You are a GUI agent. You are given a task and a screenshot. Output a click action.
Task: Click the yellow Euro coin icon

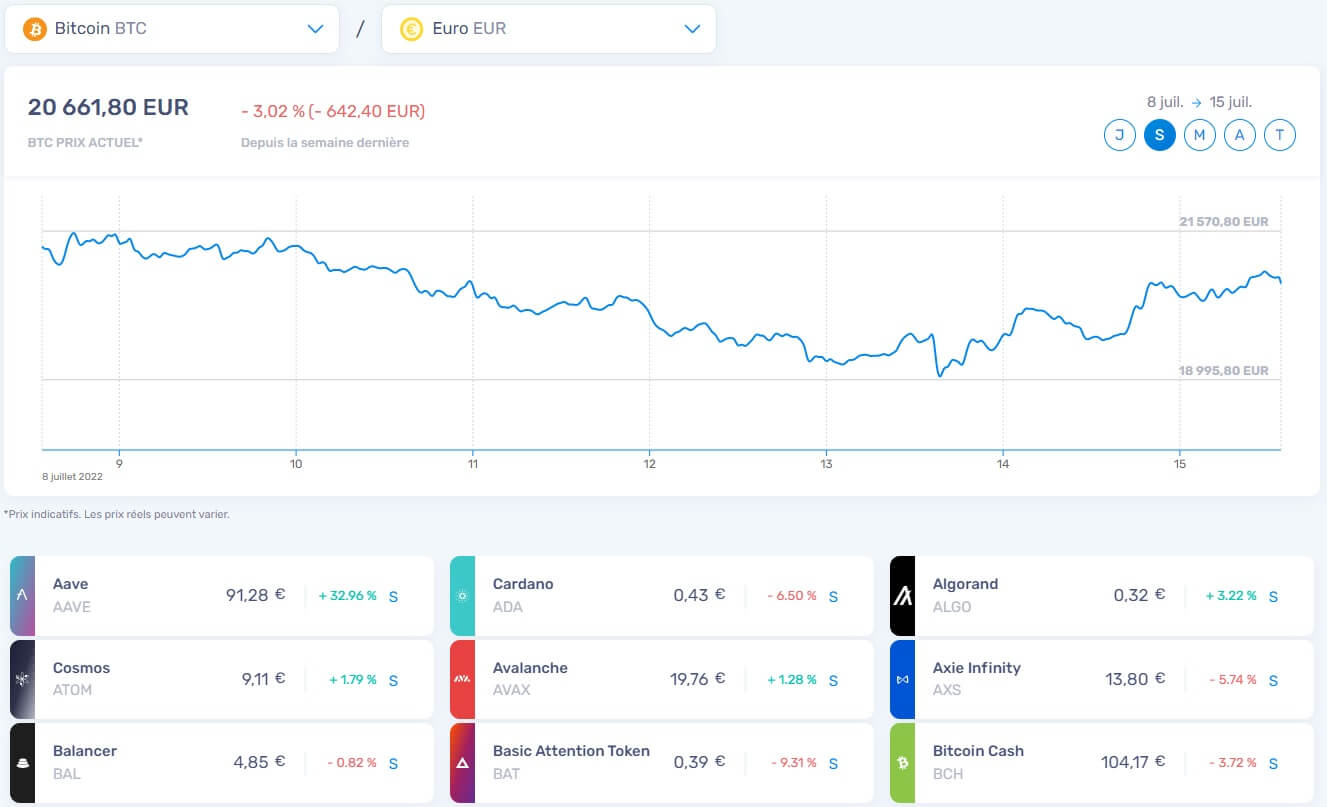pyautogui.click(x=411, y=29)
